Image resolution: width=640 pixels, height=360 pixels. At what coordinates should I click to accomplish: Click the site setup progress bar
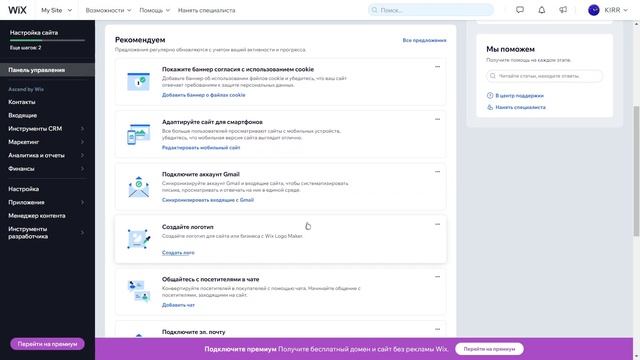tap(47, 40)
